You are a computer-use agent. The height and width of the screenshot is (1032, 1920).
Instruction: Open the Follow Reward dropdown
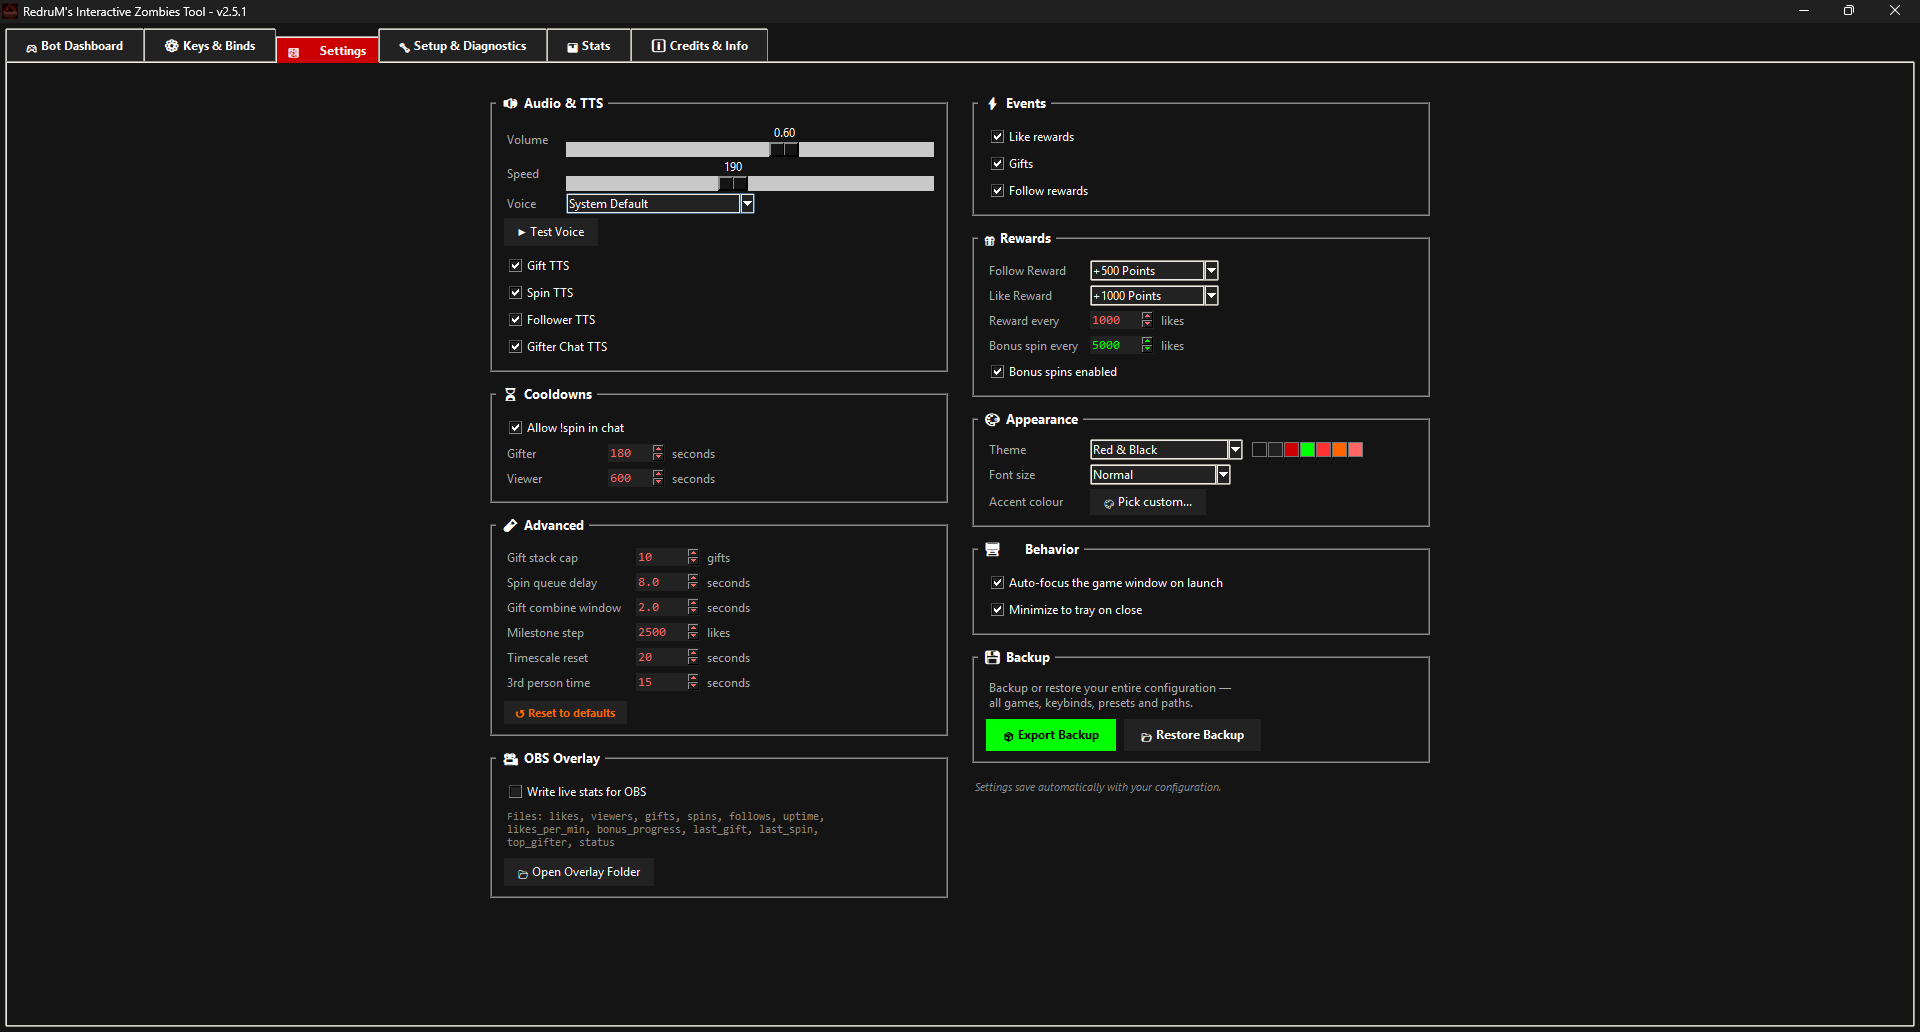[1154, 271]
